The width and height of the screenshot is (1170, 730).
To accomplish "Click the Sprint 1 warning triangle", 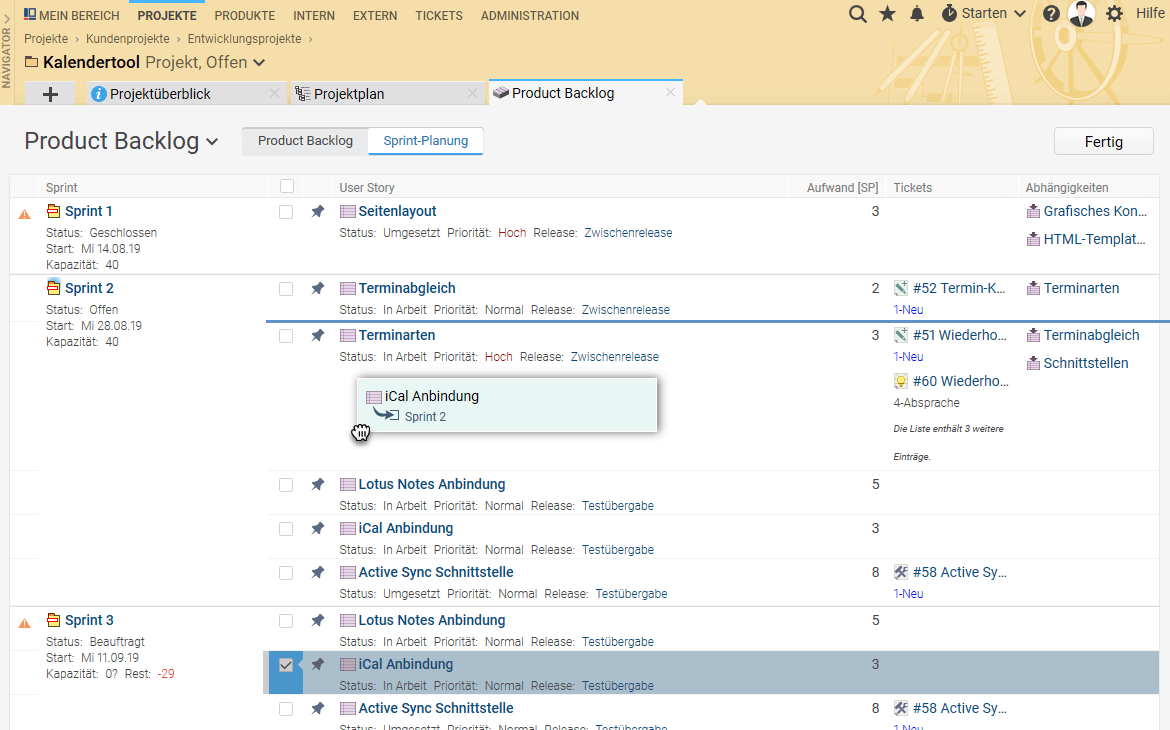I will point(25,213).
